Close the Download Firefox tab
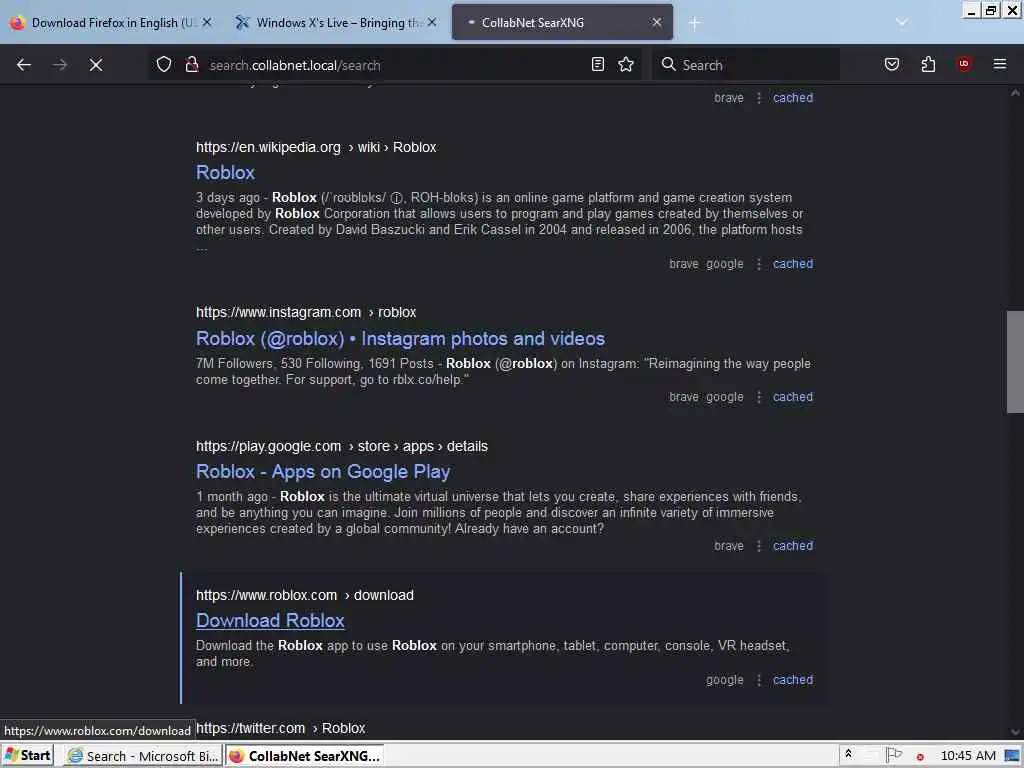Screen dimensions: 1024x768 tap(207, 22)
